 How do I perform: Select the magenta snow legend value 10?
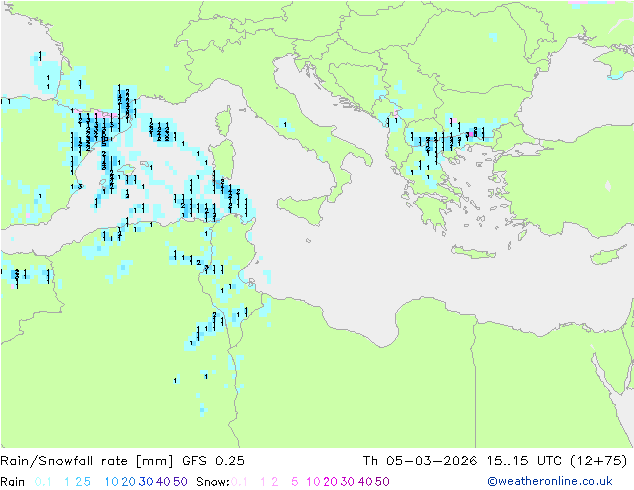point(313,482)
